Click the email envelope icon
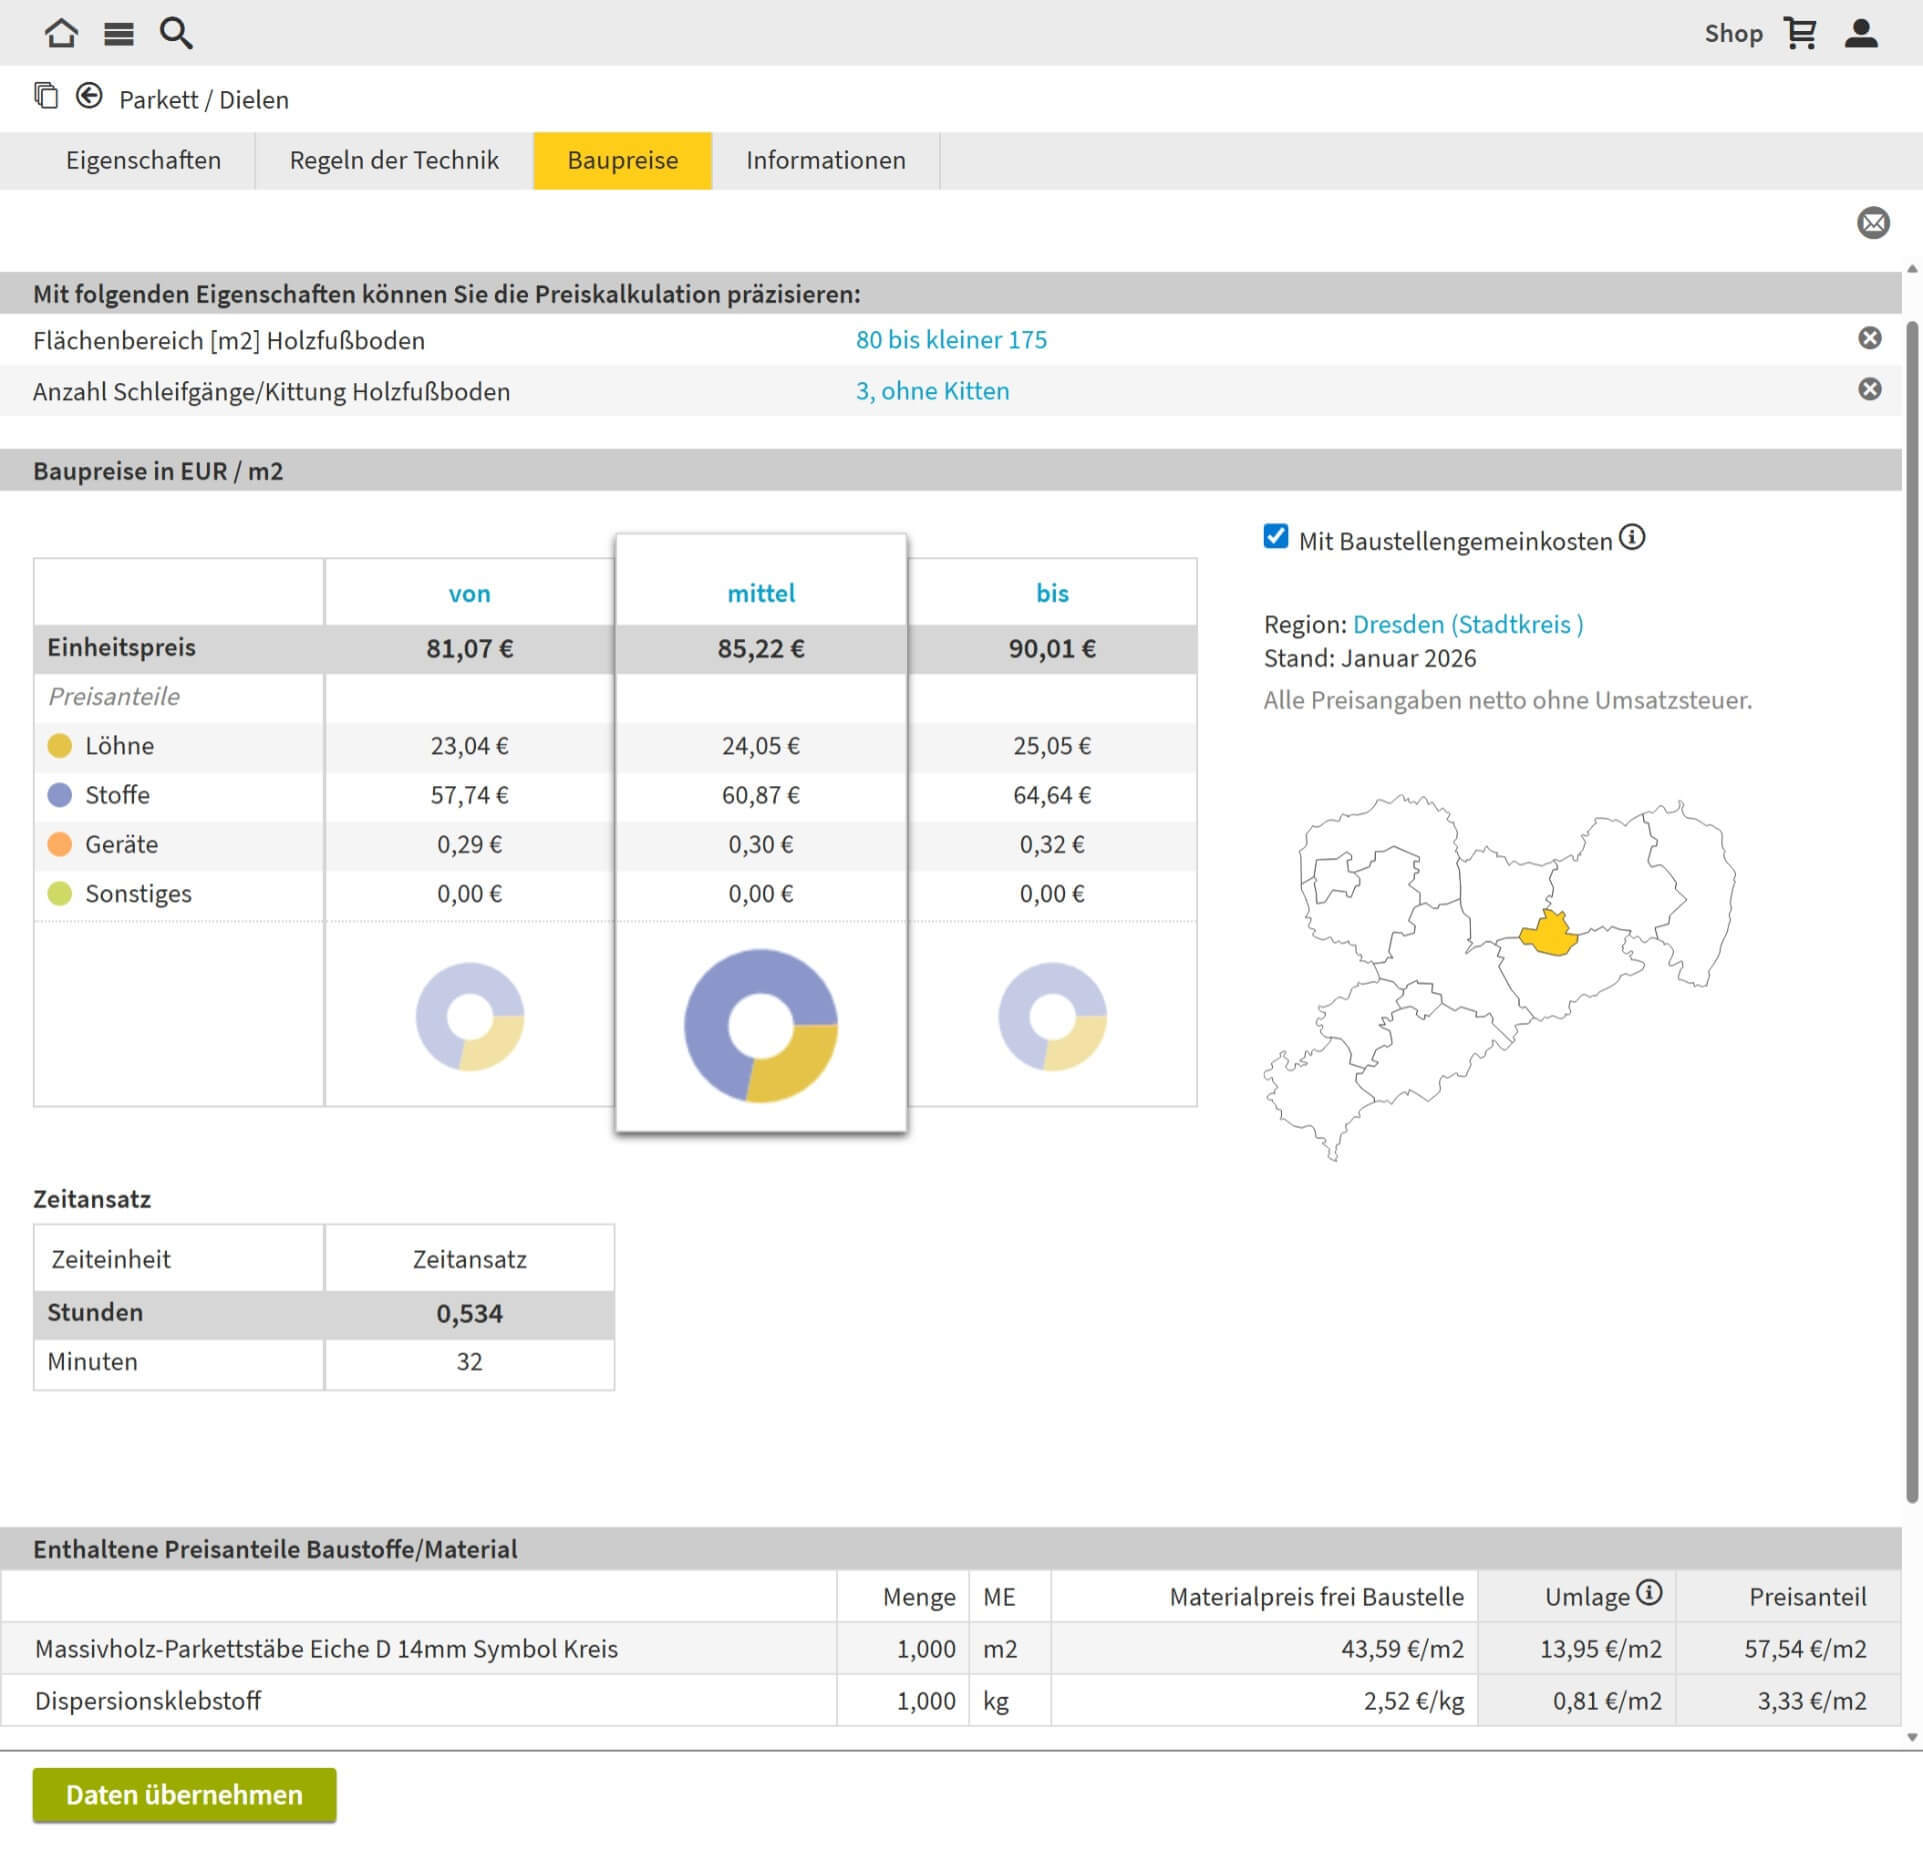Image resolution: width=1923 pixels, height=1851 pixels. tap(1873, 222)
